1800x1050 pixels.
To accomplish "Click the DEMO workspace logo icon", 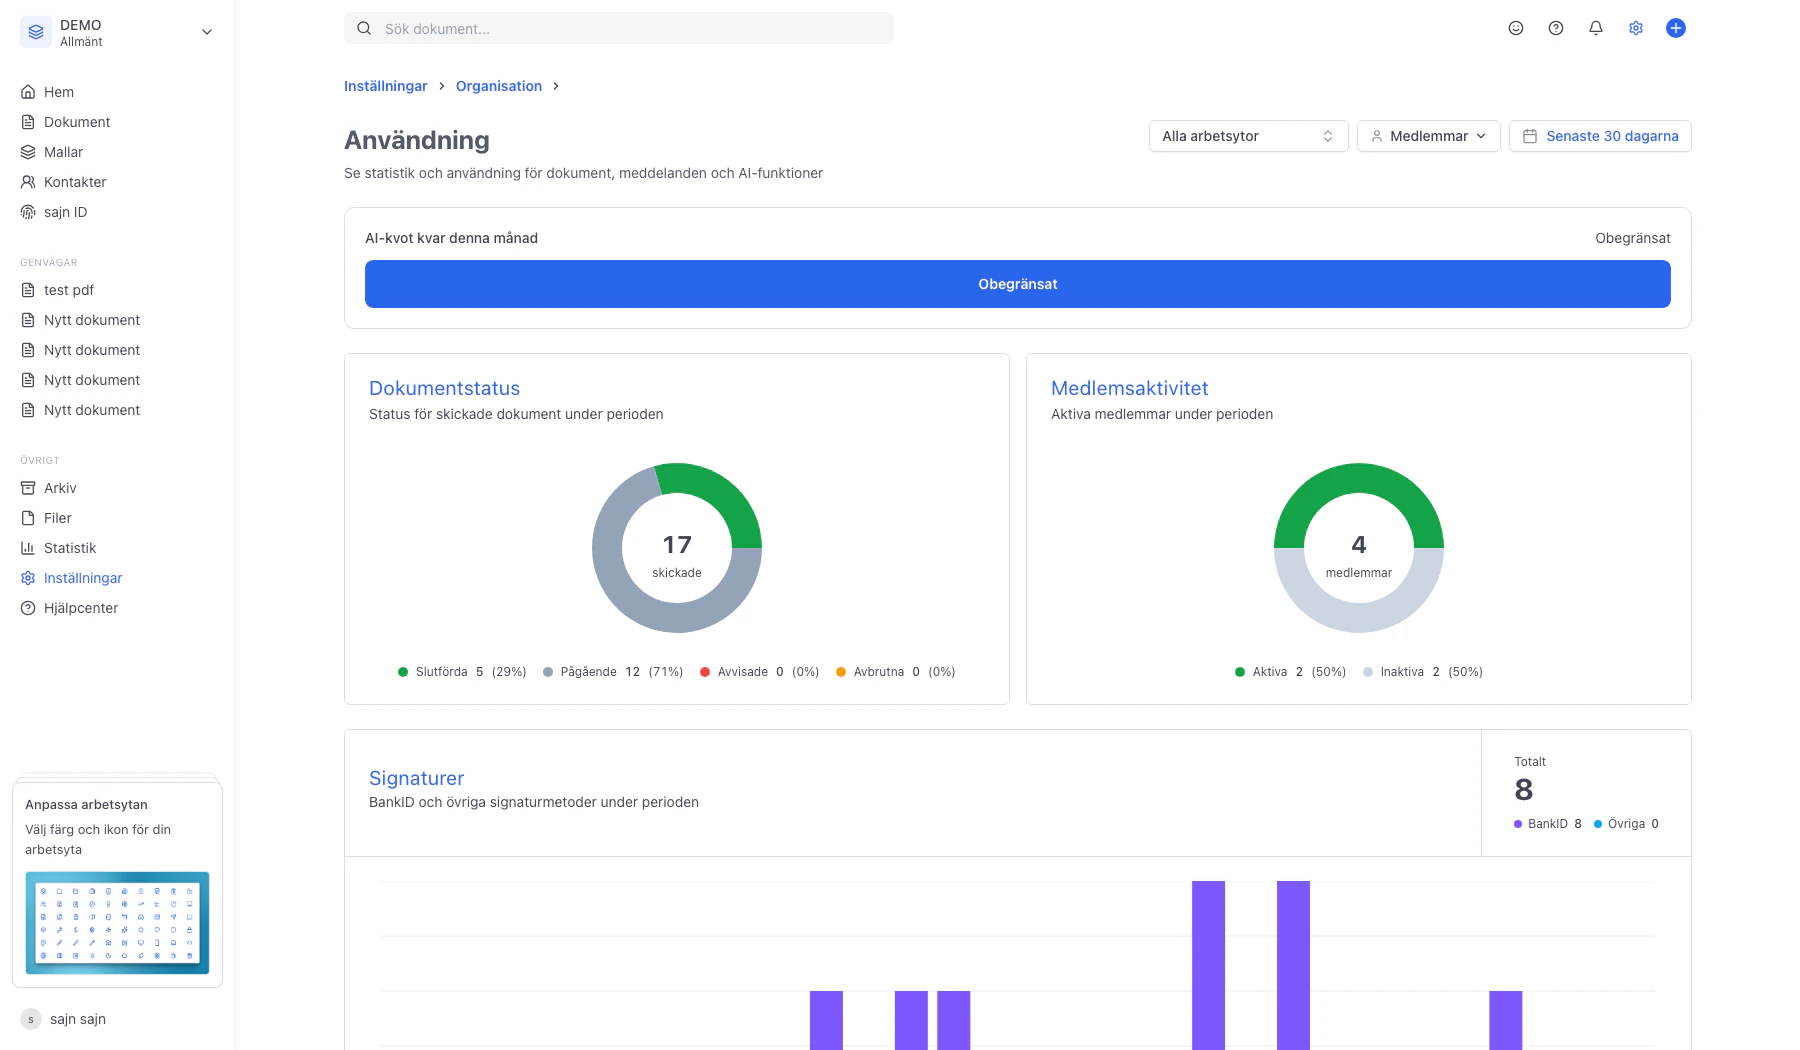I will pos(36,32).
